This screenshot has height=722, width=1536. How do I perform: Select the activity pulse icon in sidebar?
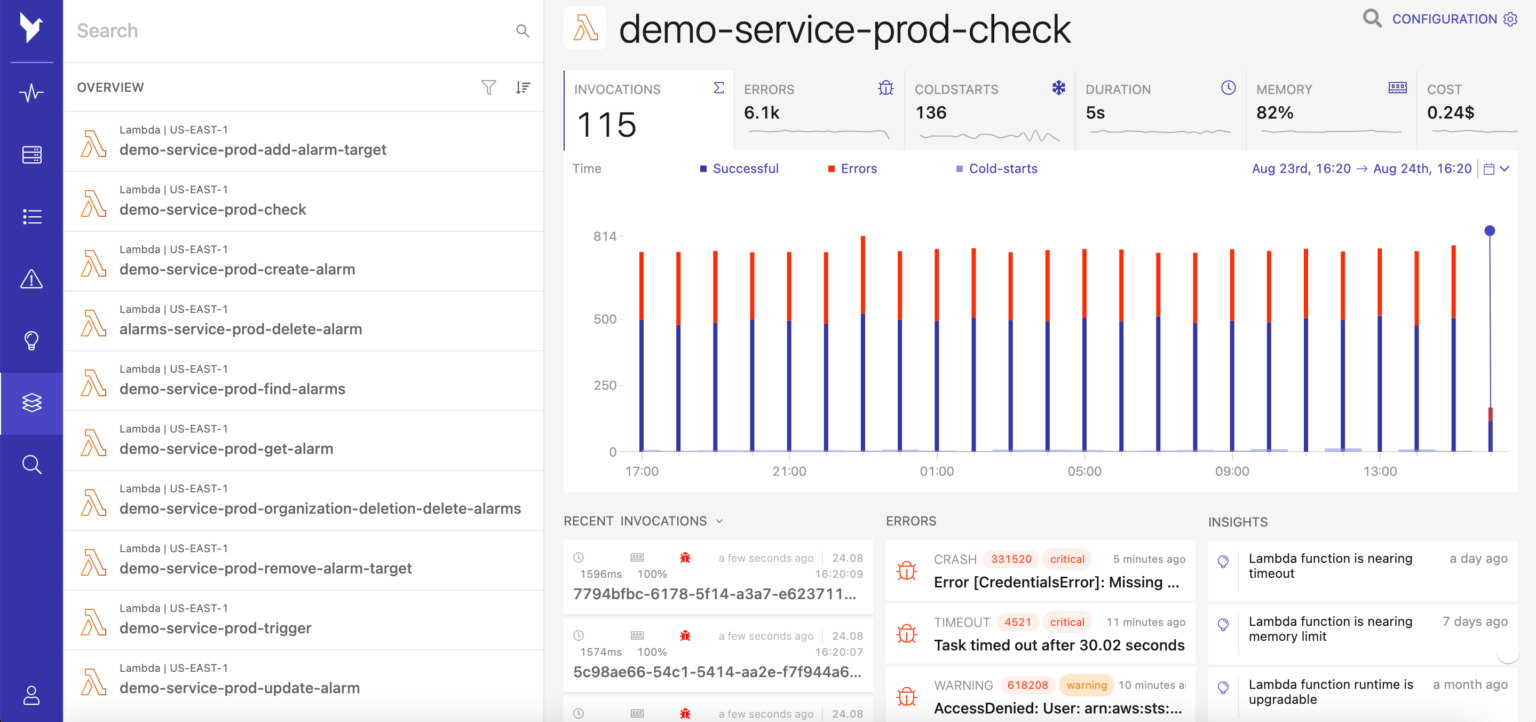click(30, 90)
